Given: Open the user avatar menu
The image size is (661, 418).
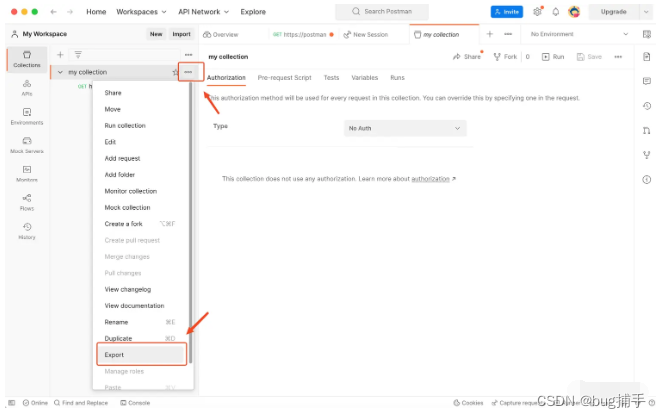Looking at the screenshot, I should [574, 12].
